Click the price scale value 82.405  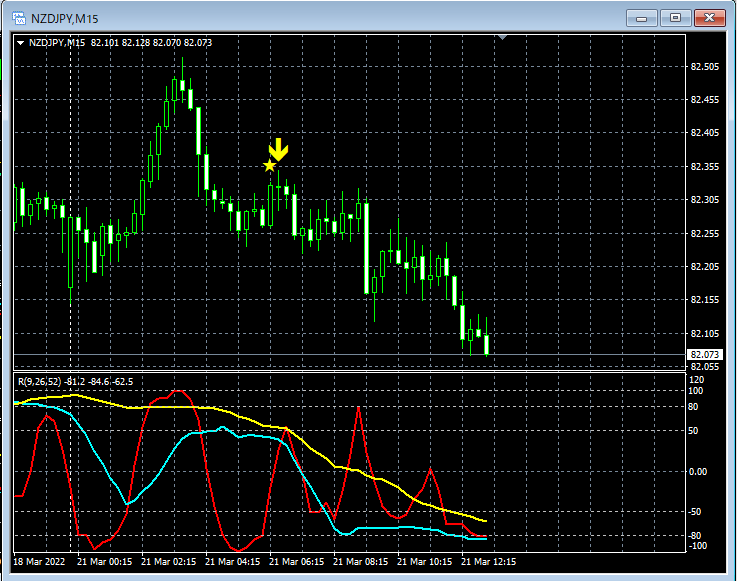coord(705,133)
